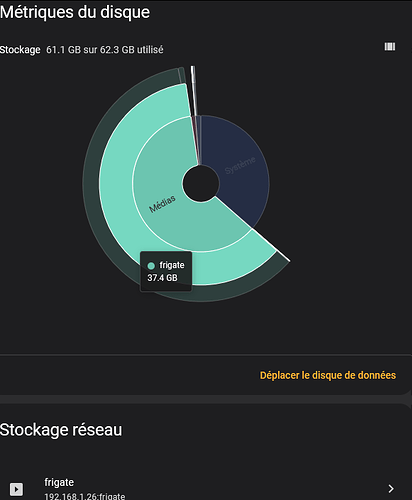The image size is (412, 500).
Task: Click the "Stockage réseau" section heading
Action: click(x=61, y=430)
